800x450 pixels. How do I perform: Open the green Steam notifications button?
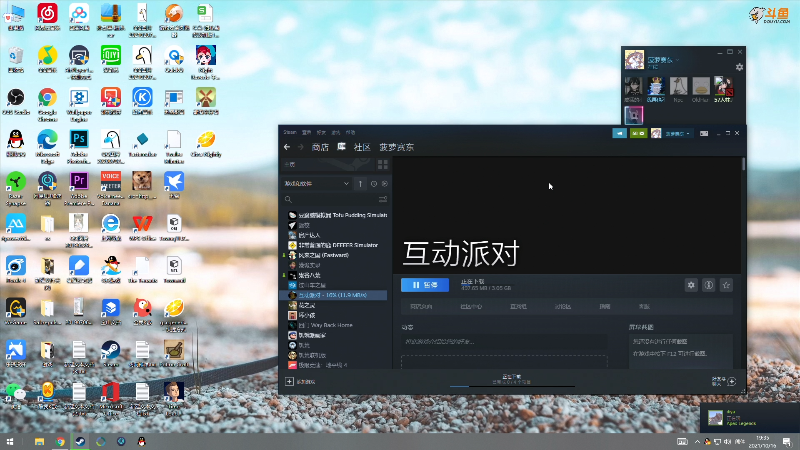click(x=638, y=133)
